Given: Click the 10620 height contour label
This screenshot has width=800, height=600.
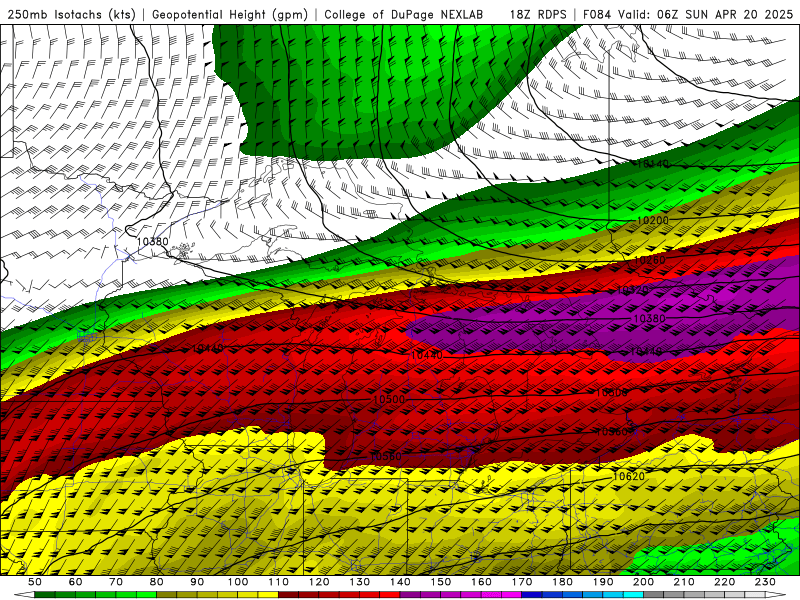Looking at the screenshot, I should tap(629, 476).
